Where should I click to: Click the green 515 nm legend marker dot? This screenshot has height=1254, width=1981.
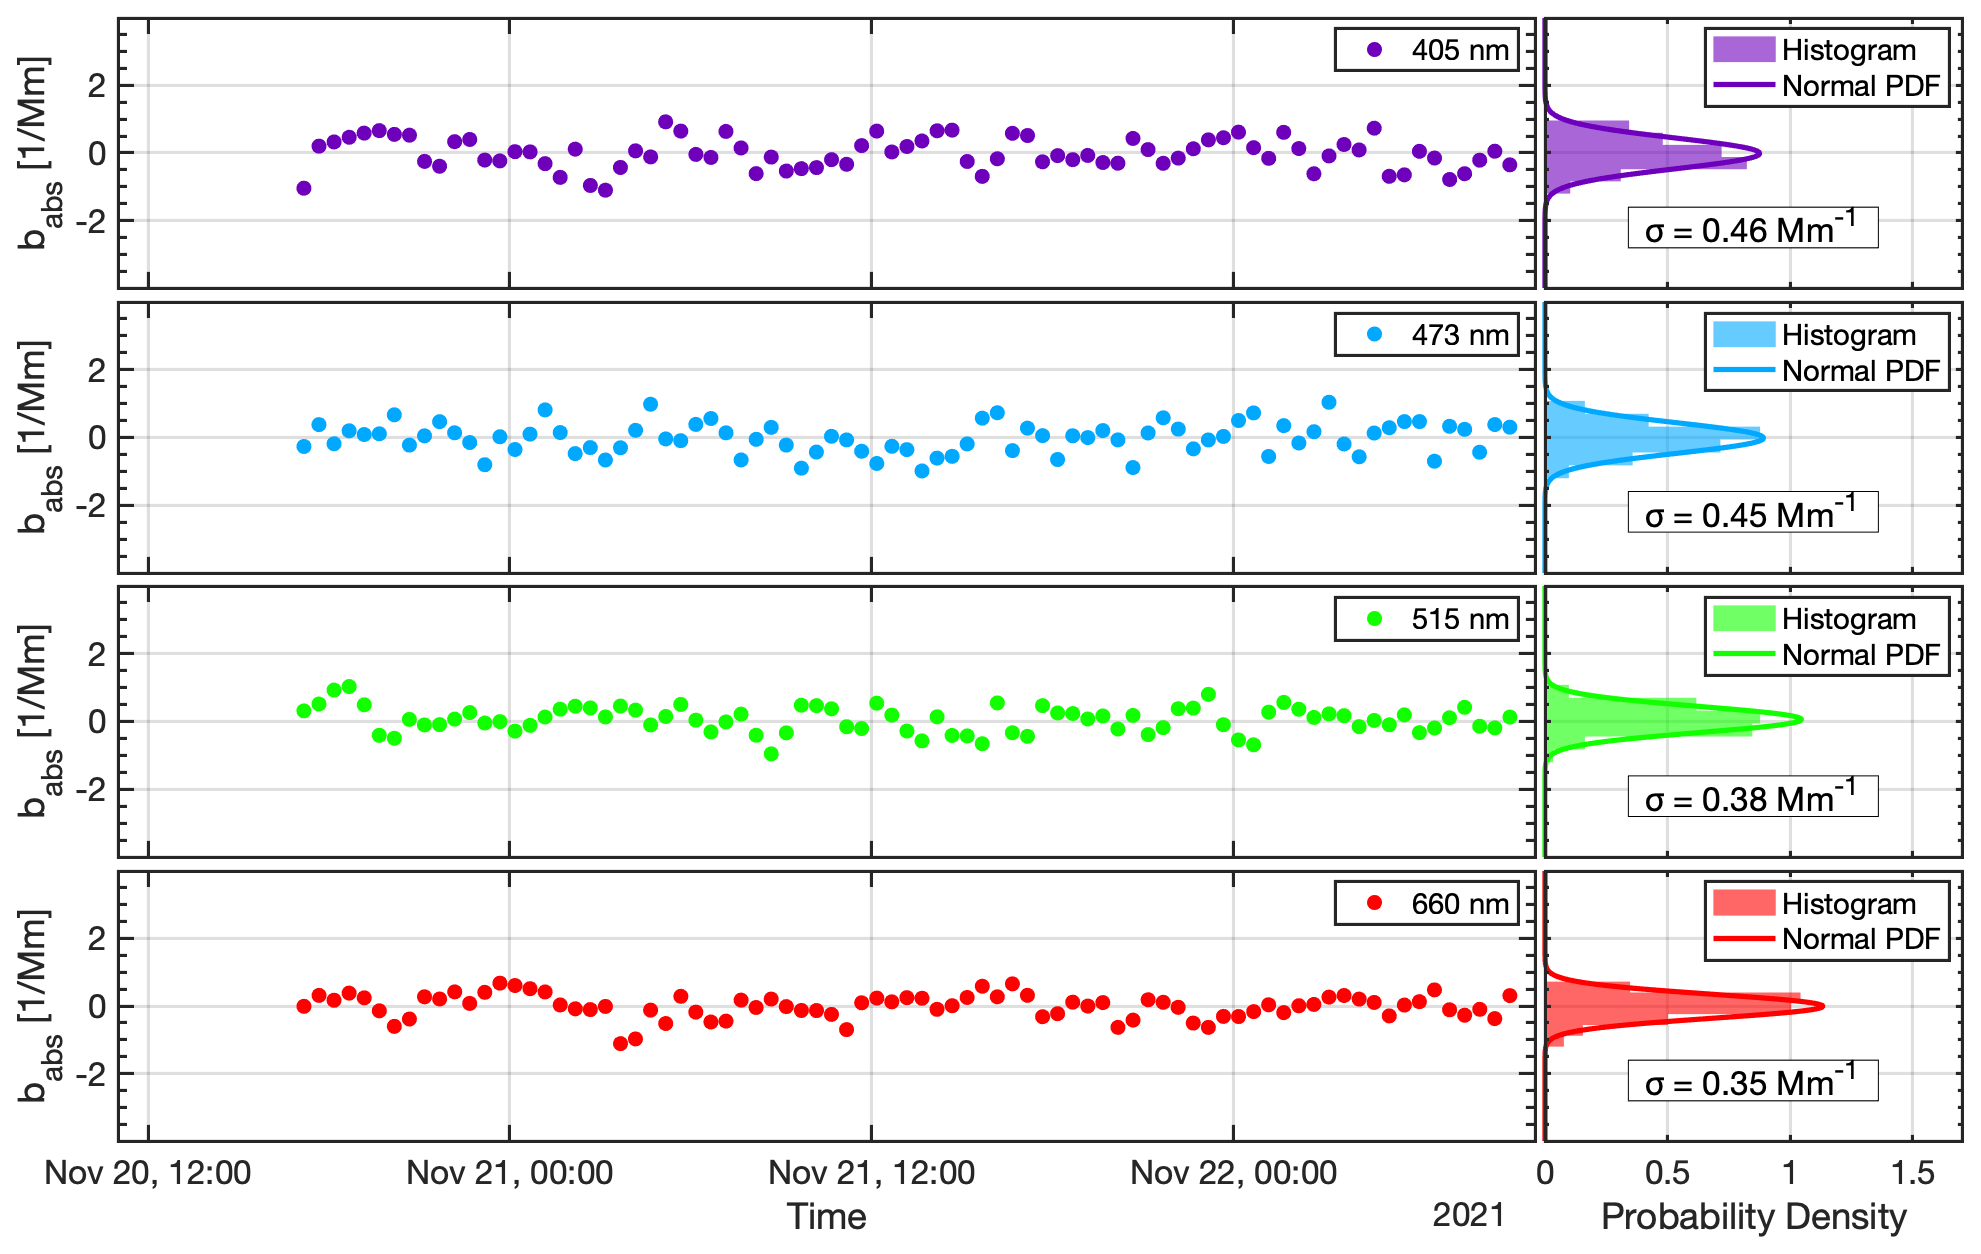1374,618
